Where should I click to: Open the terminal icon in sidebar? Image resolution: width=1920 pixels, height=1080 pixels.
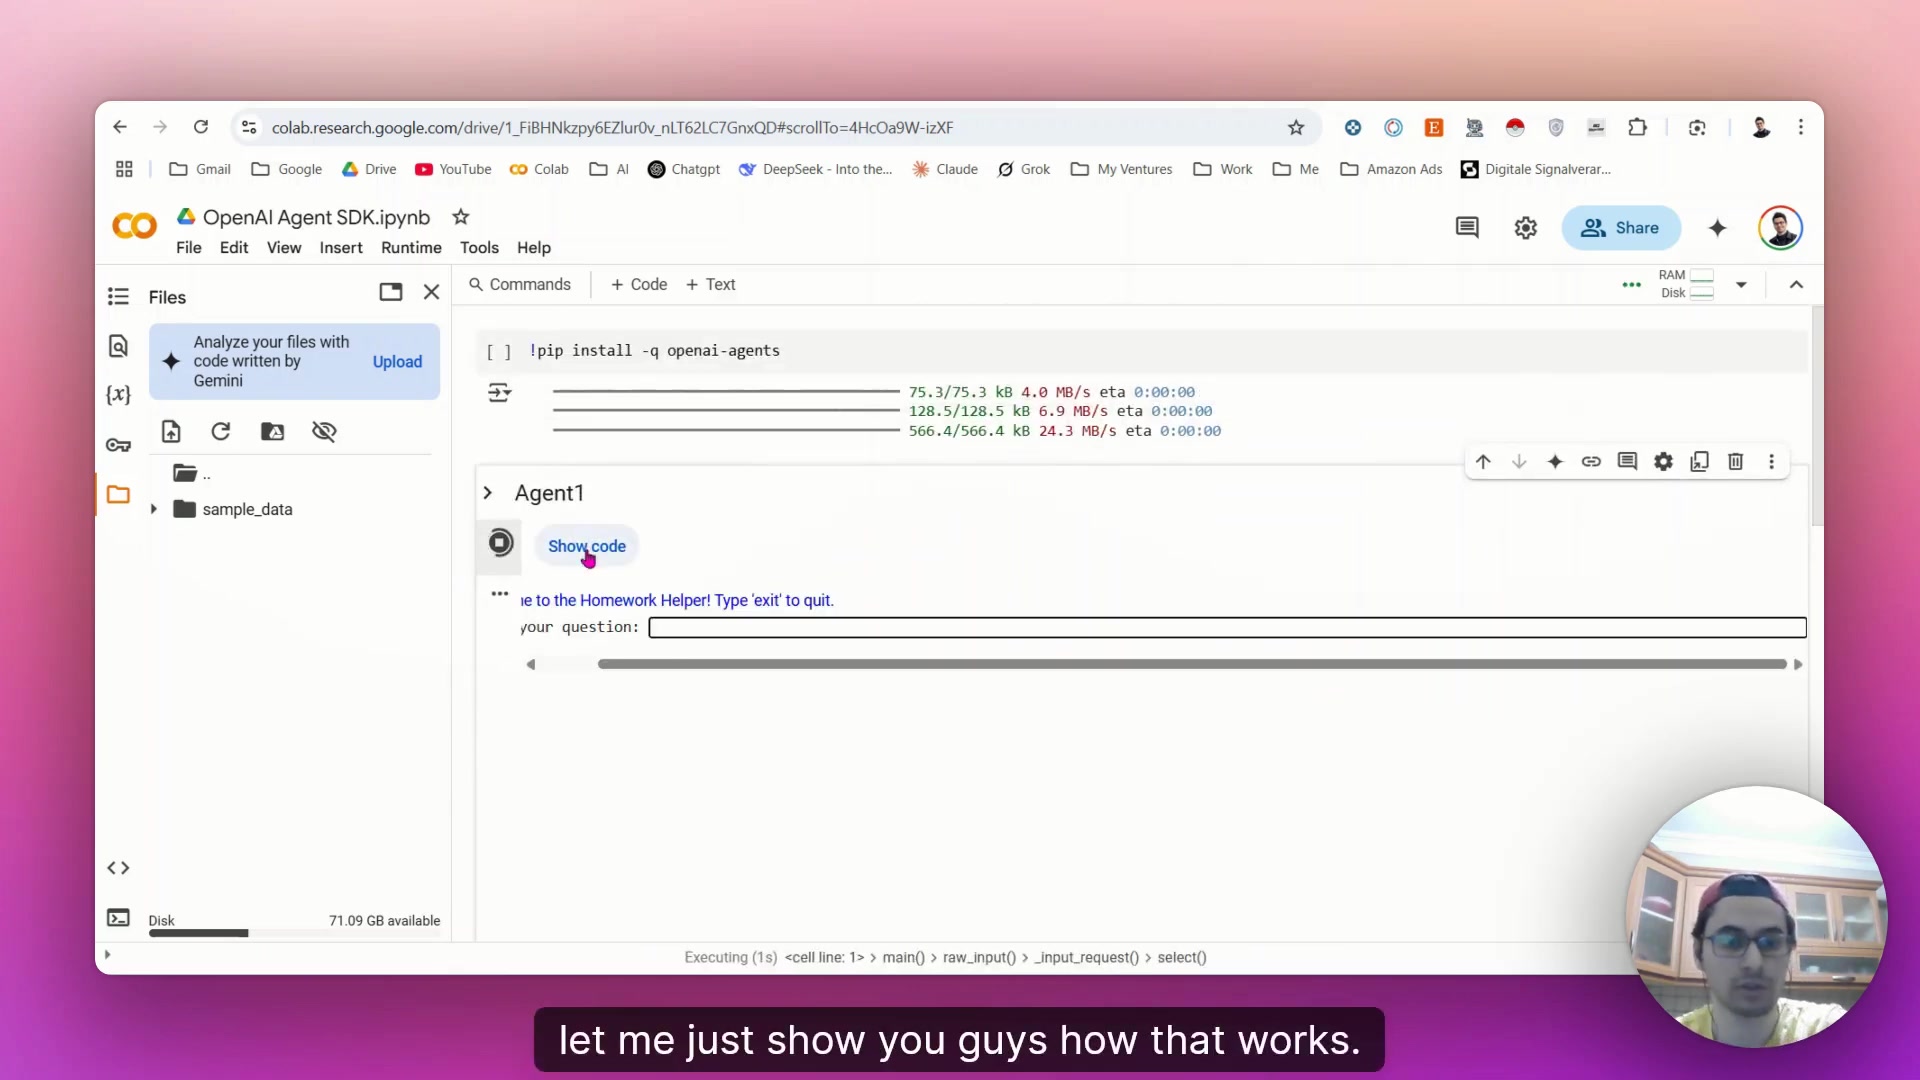pos(118,918)
